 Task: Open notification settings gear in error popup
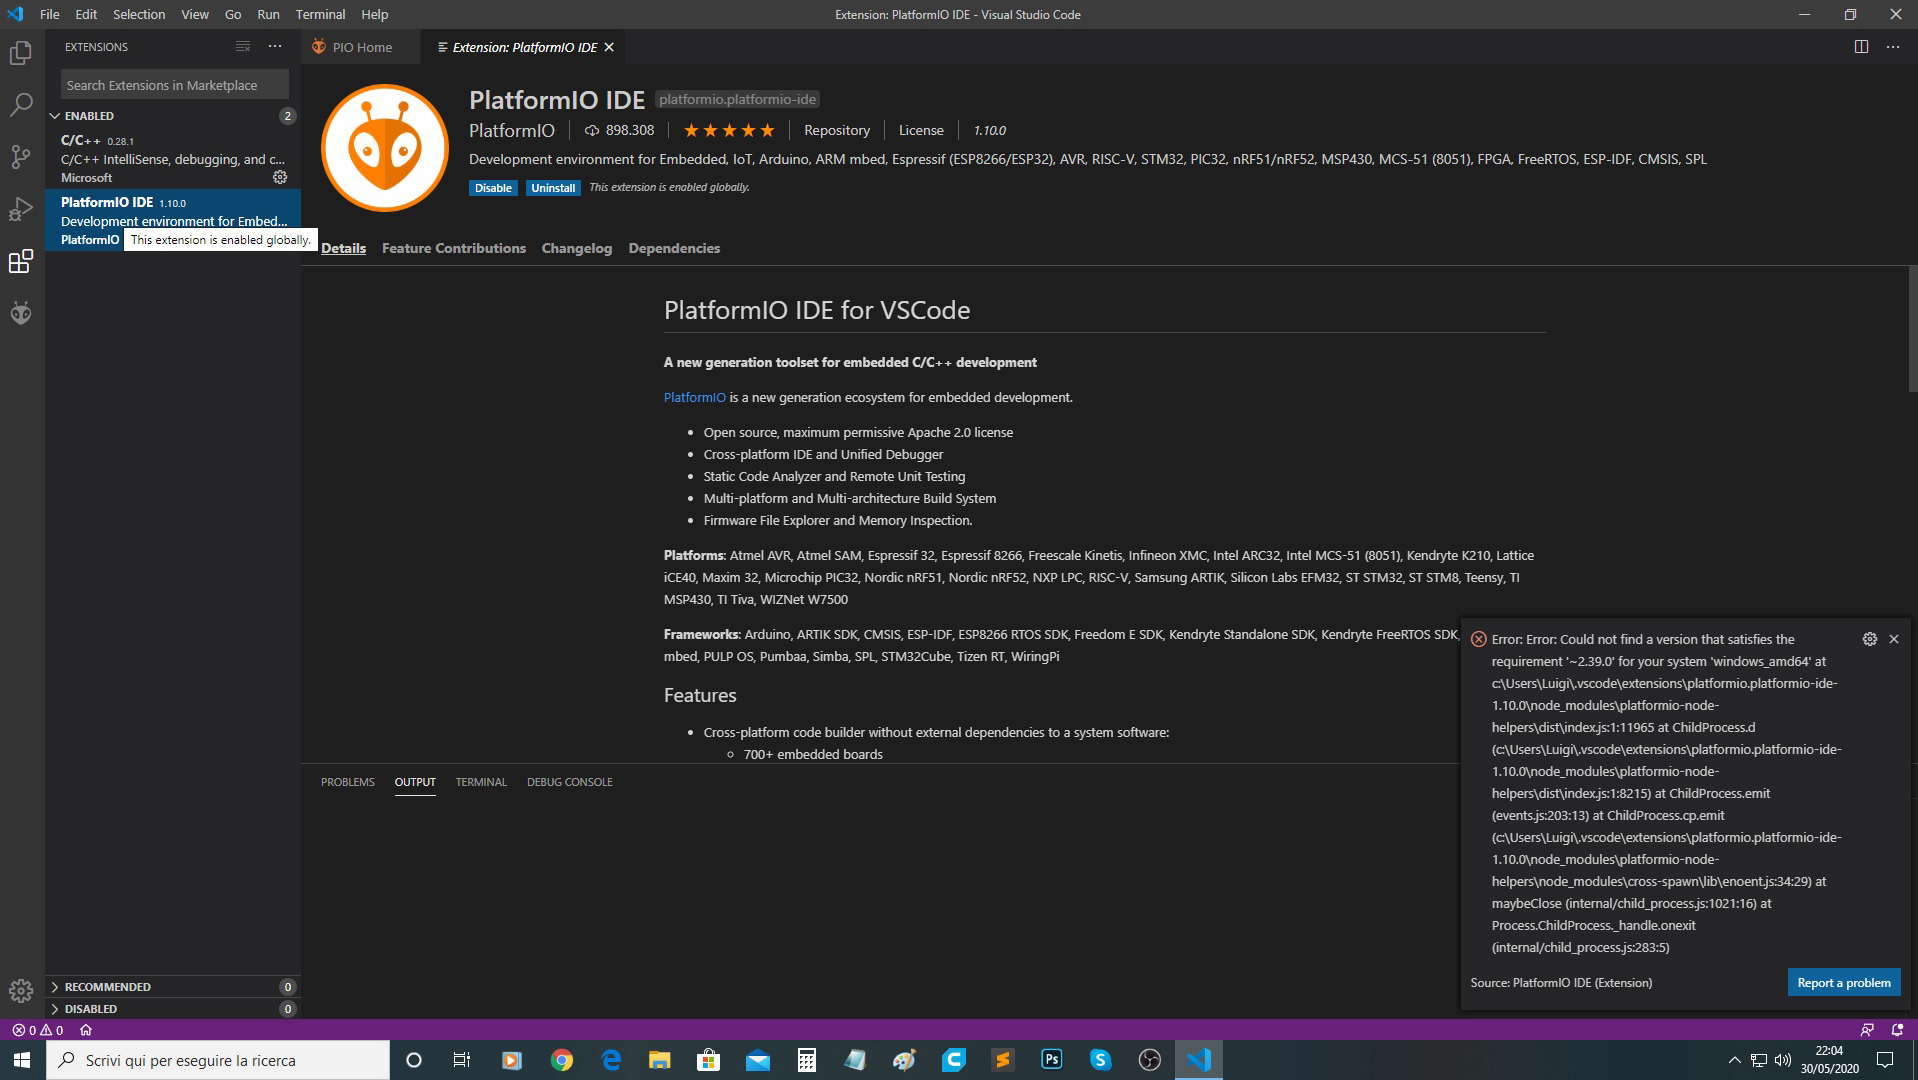tap(1869, 638)
